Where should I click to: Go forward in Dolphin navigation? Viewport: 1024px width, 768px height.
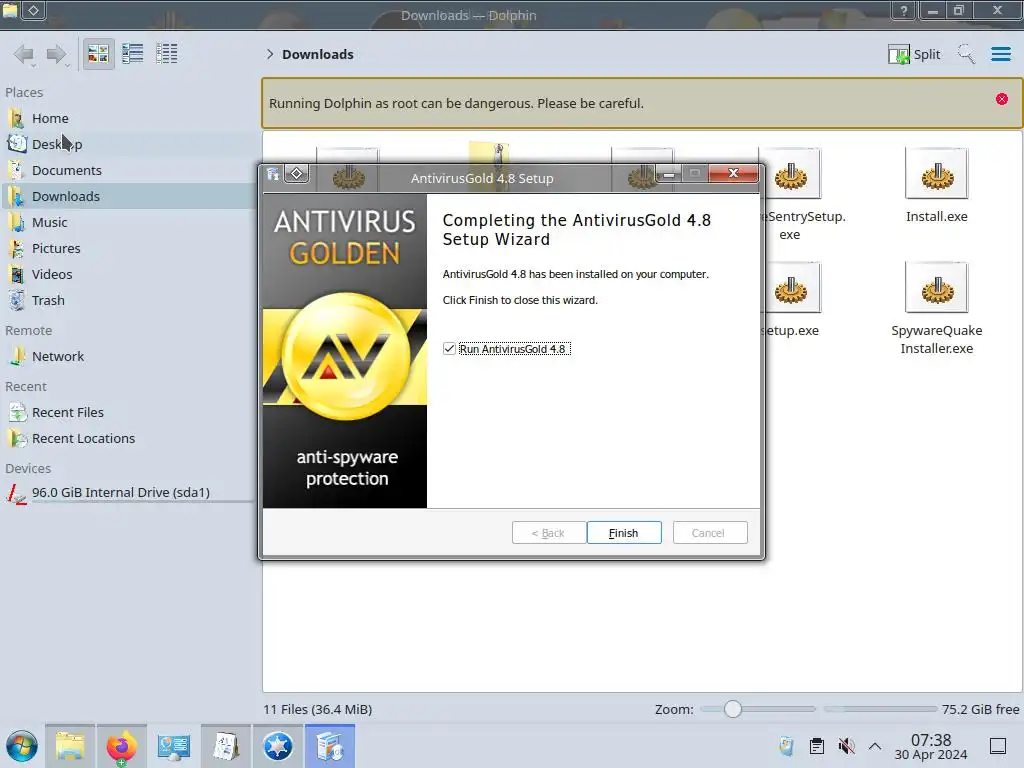click(57, 54)
